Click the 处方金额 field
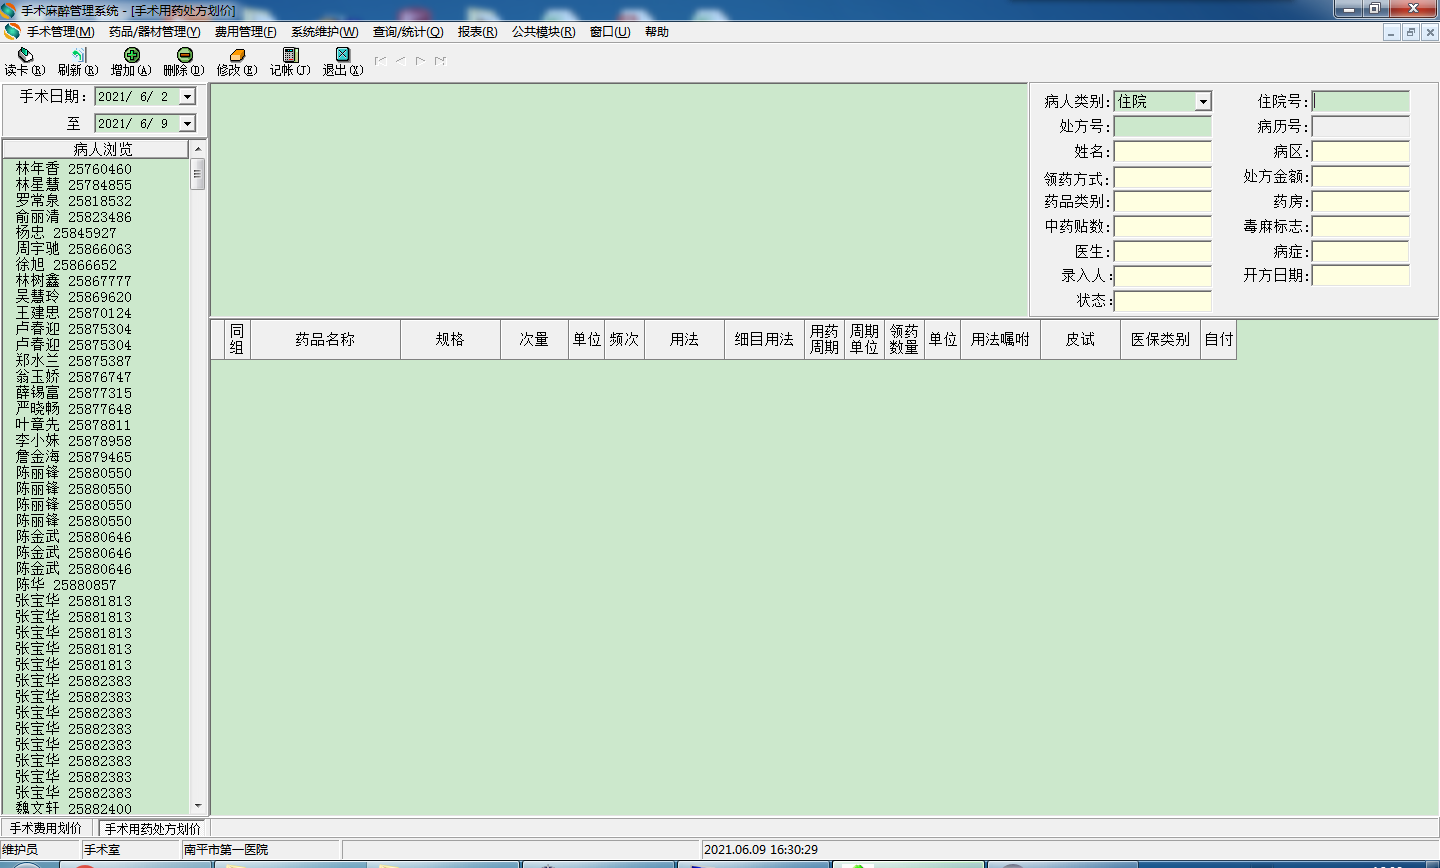 (1360, 177)
